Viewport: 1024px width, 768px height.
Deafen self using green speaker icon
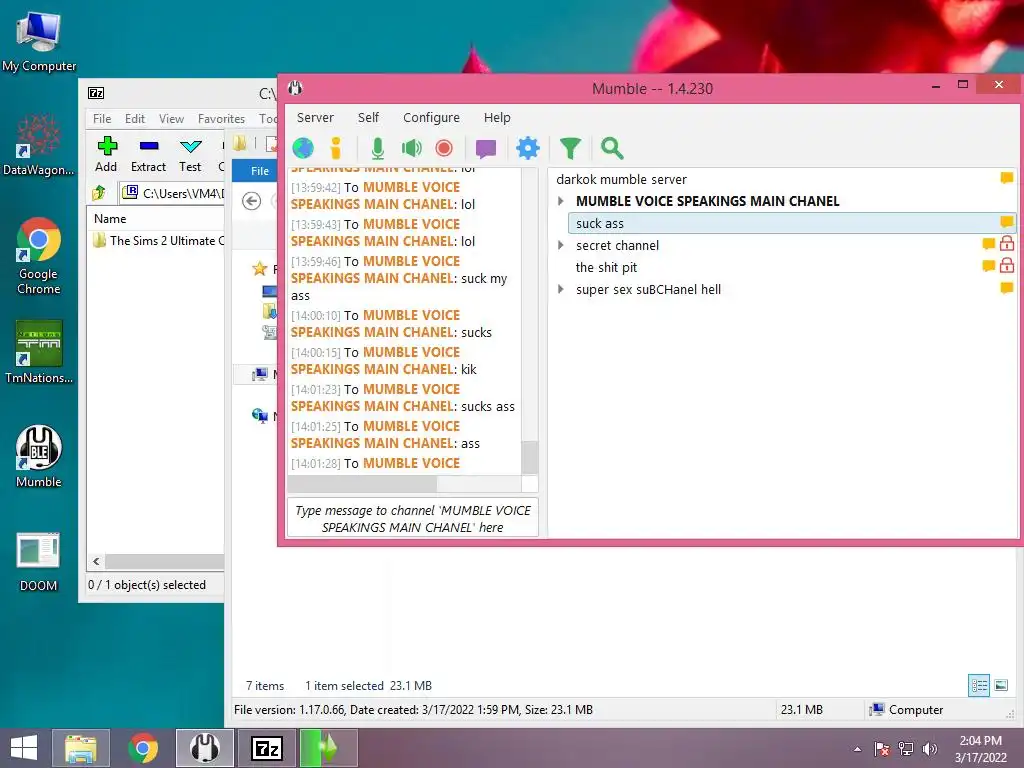[x=411, y=148]
